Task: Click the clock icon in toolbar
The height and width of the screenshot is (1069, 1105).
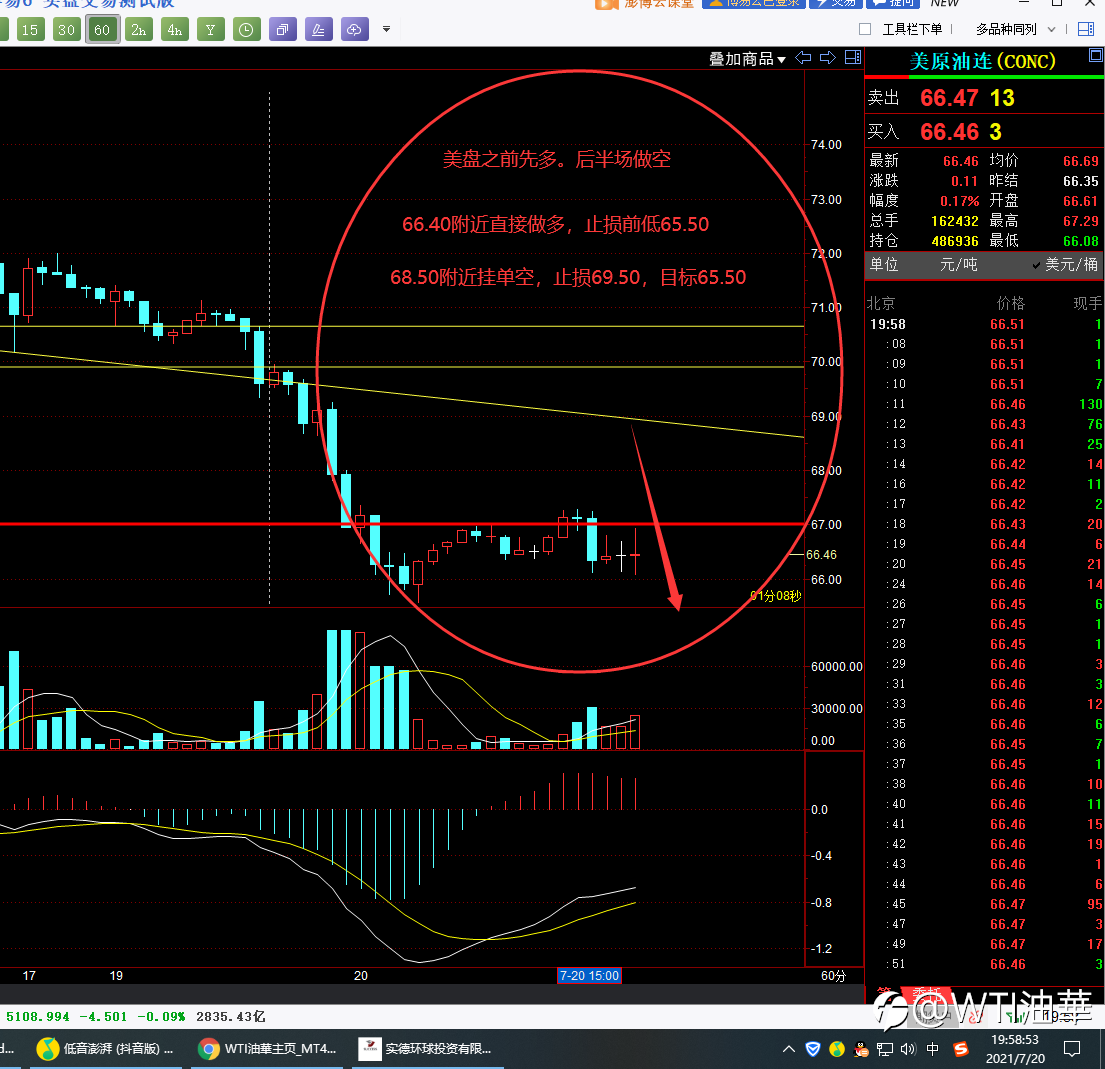Action: click(x=246, y=30)
